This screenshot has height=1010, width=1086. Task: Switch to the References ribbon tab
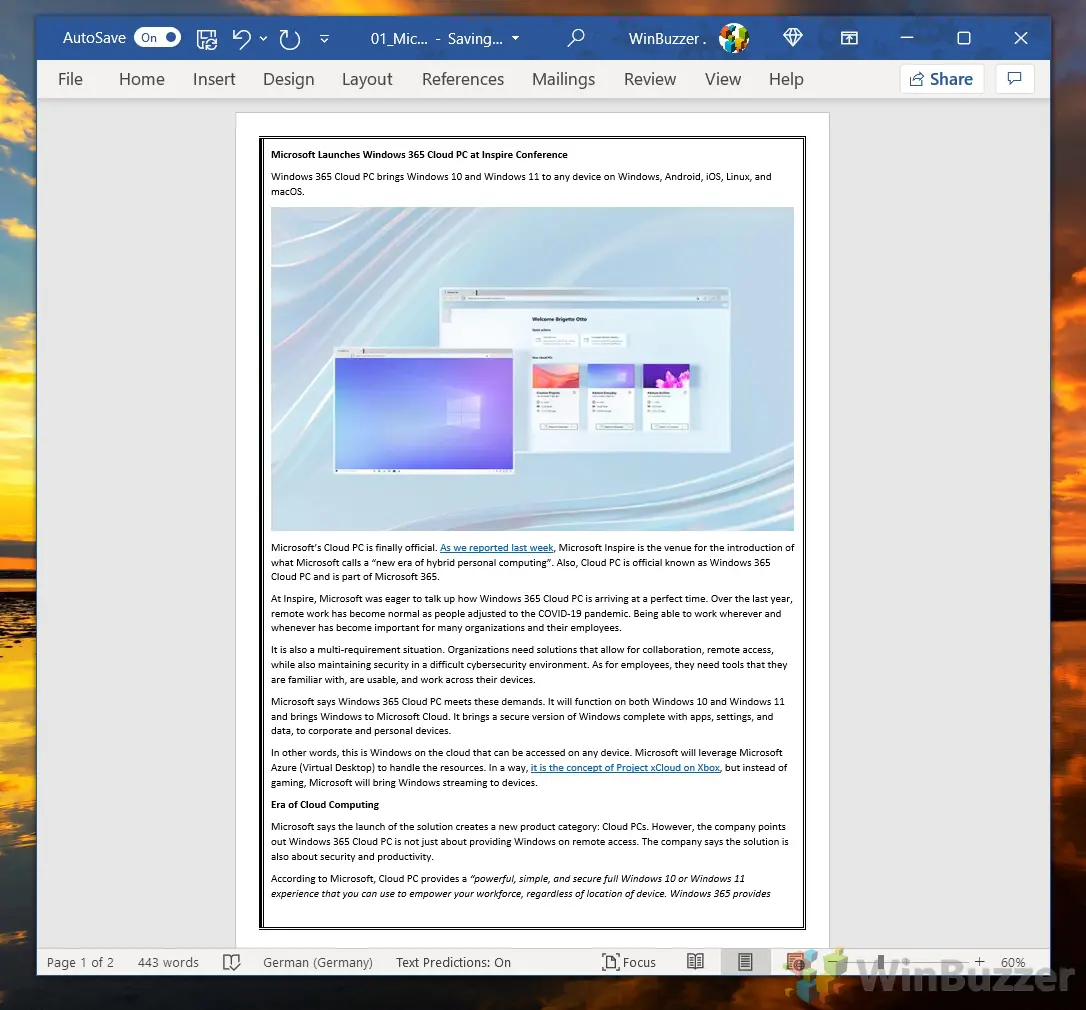click(462, 79)
